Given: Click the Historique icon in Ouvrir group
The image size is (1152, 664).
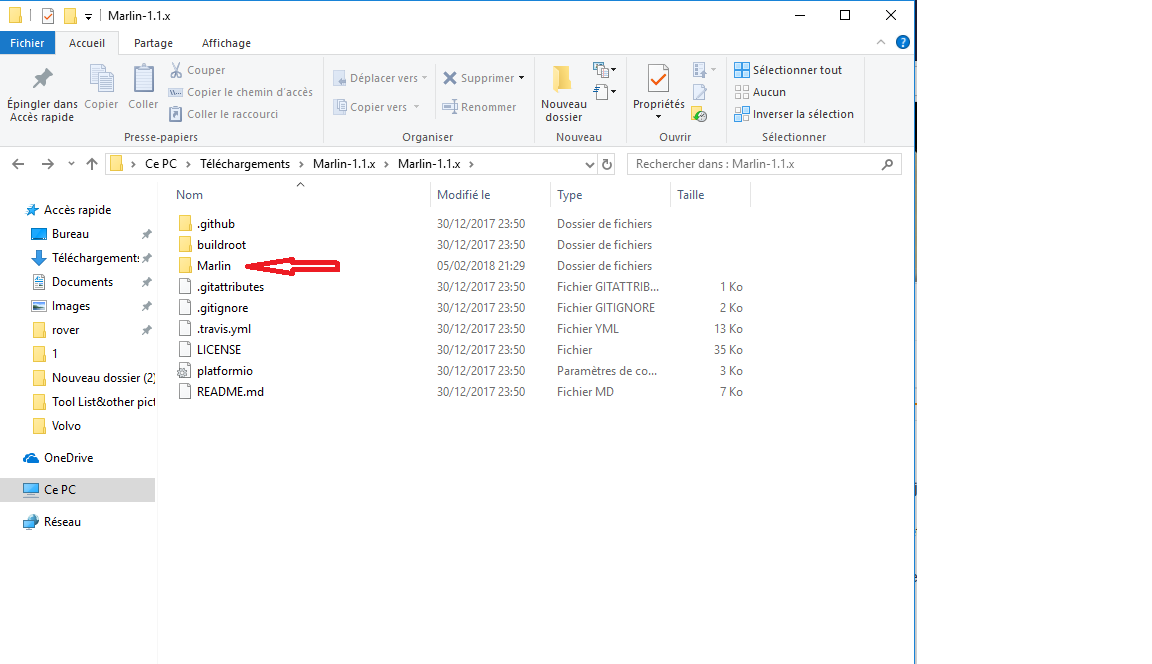Looking at the screenshot, I should 699,115.
